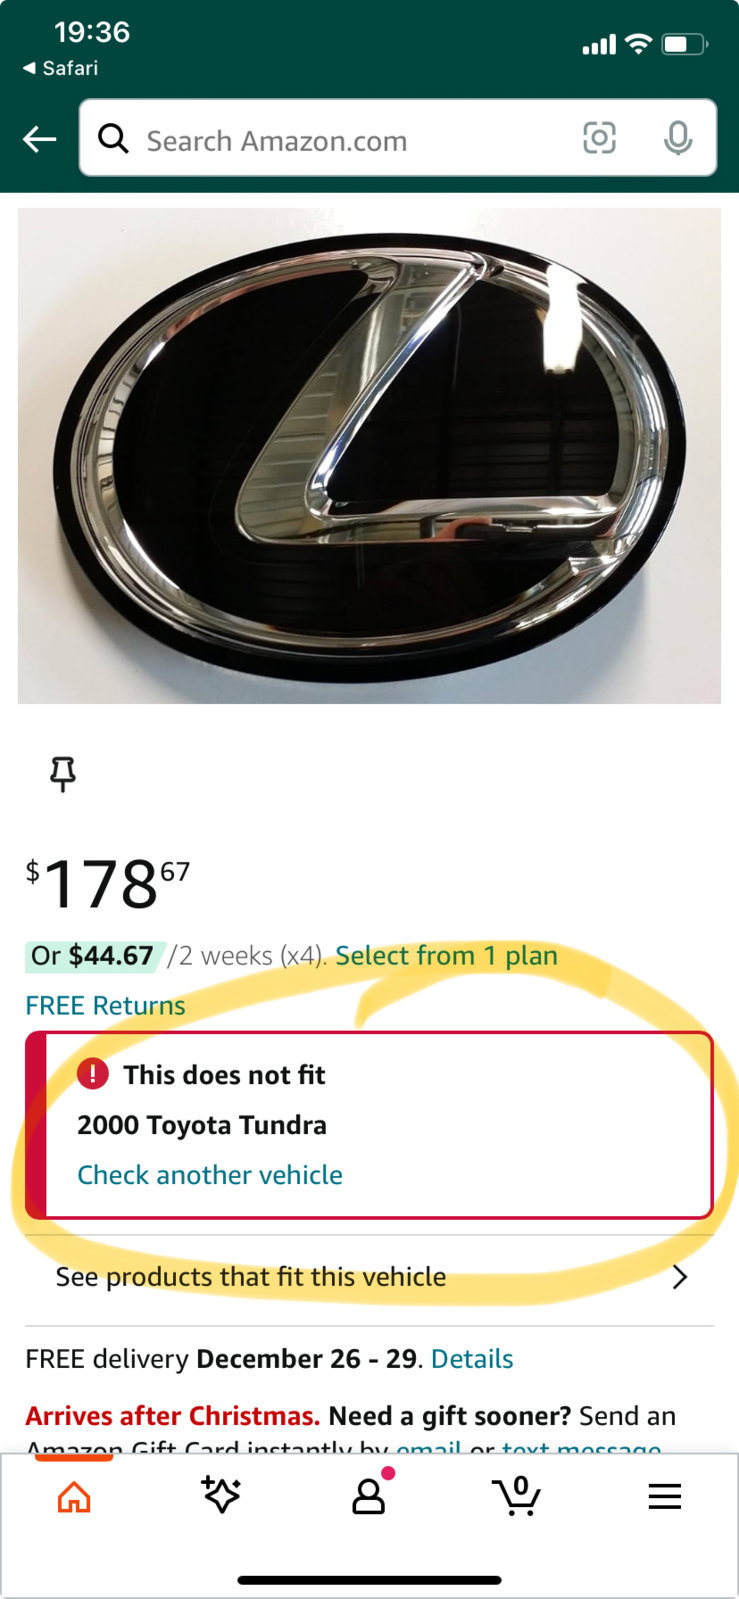
Task: Tap Check another vehicle link
Action: click(x=210, y=1175)
